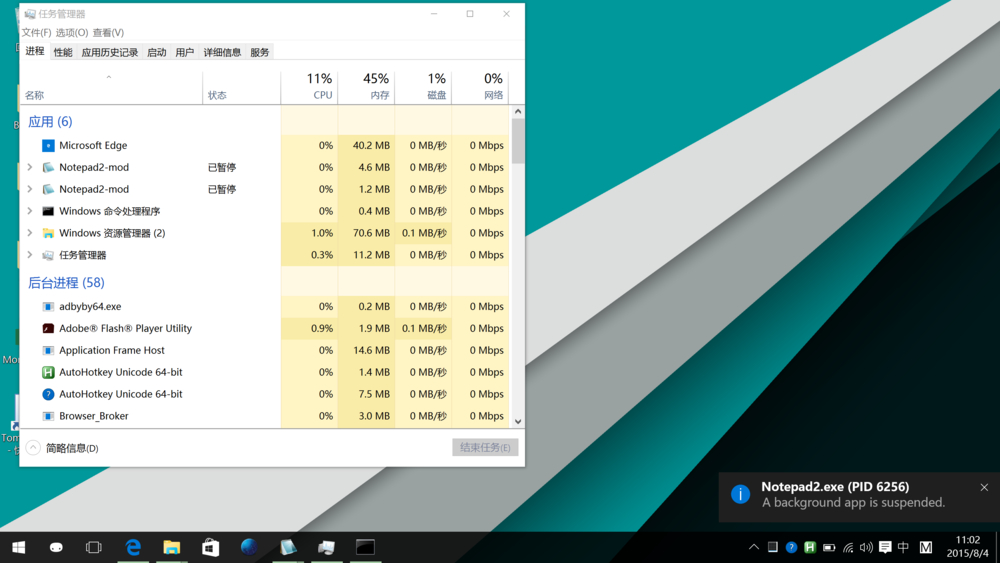Viewport: 1000px width, 563px height.
Task: Click the process list scroll down arrow
Action: [x=518, y=421]
